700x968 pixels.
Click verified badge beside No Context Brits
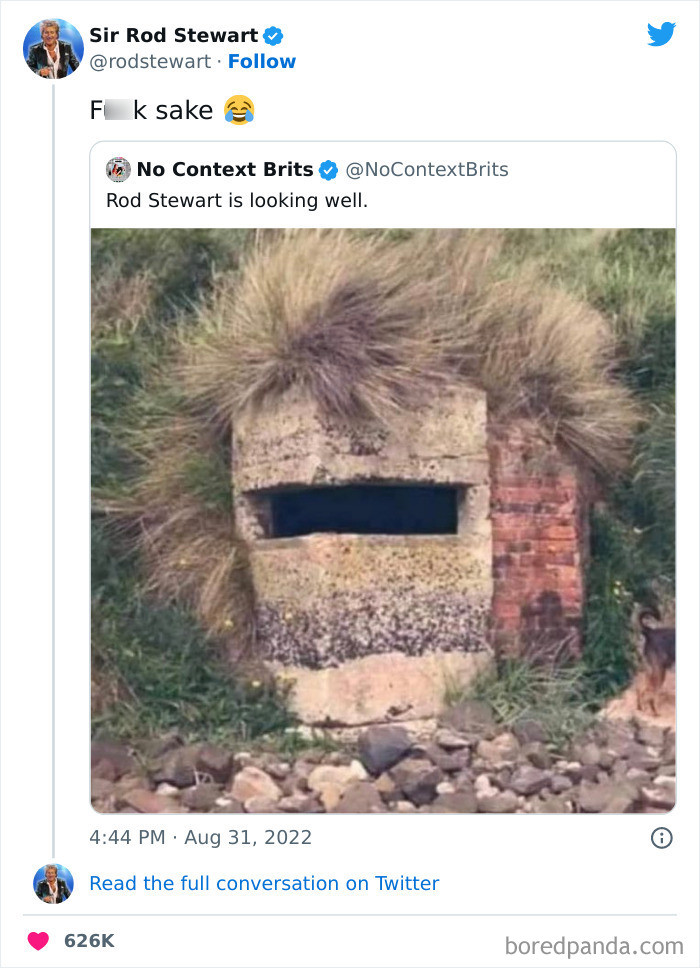(x=328, y=170)
